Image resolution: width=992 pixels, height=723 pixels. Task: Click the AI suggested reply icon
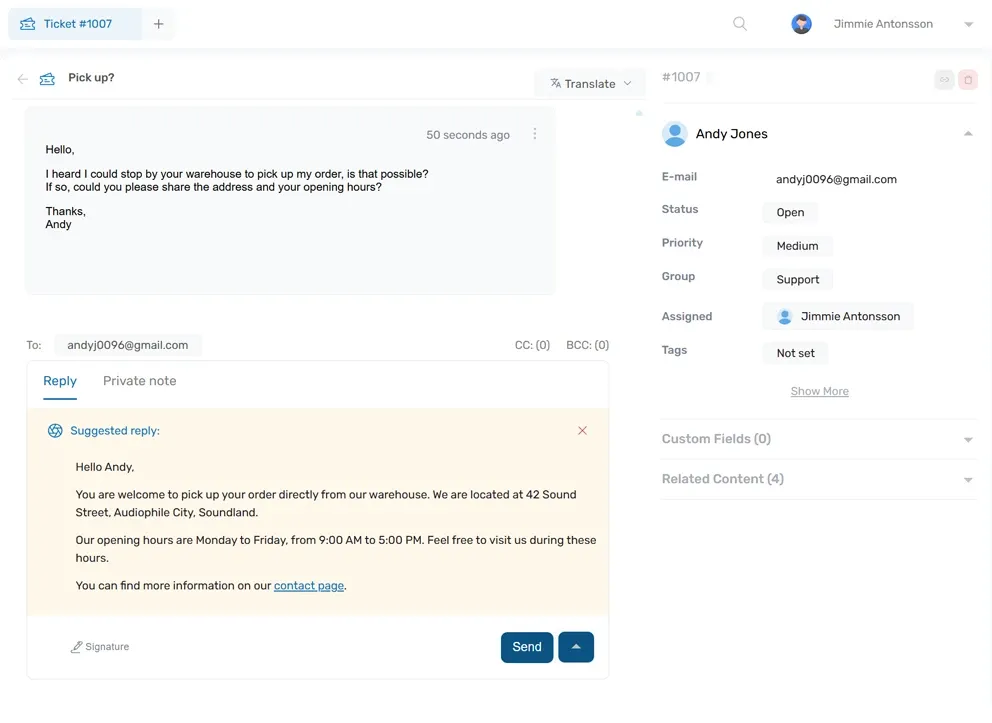pos(55,431)
